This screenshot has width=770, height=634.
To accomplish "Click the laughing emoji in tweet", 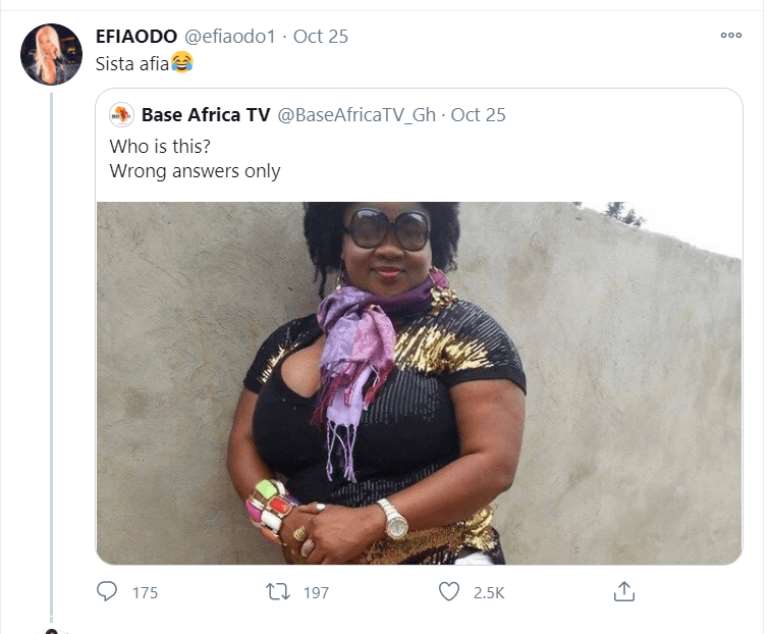I will click(x=182, y=62).
